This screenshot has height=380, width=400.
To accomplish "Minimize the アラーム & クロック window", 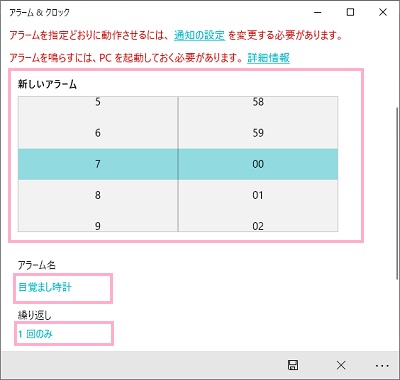I will click(318, 13).
